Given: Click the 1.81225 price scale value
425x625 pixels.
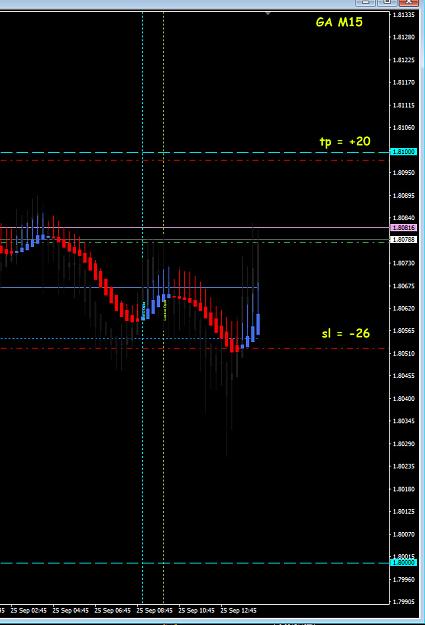Looking at the screenshot, I should pyautogui.click(x=404, y=60).
